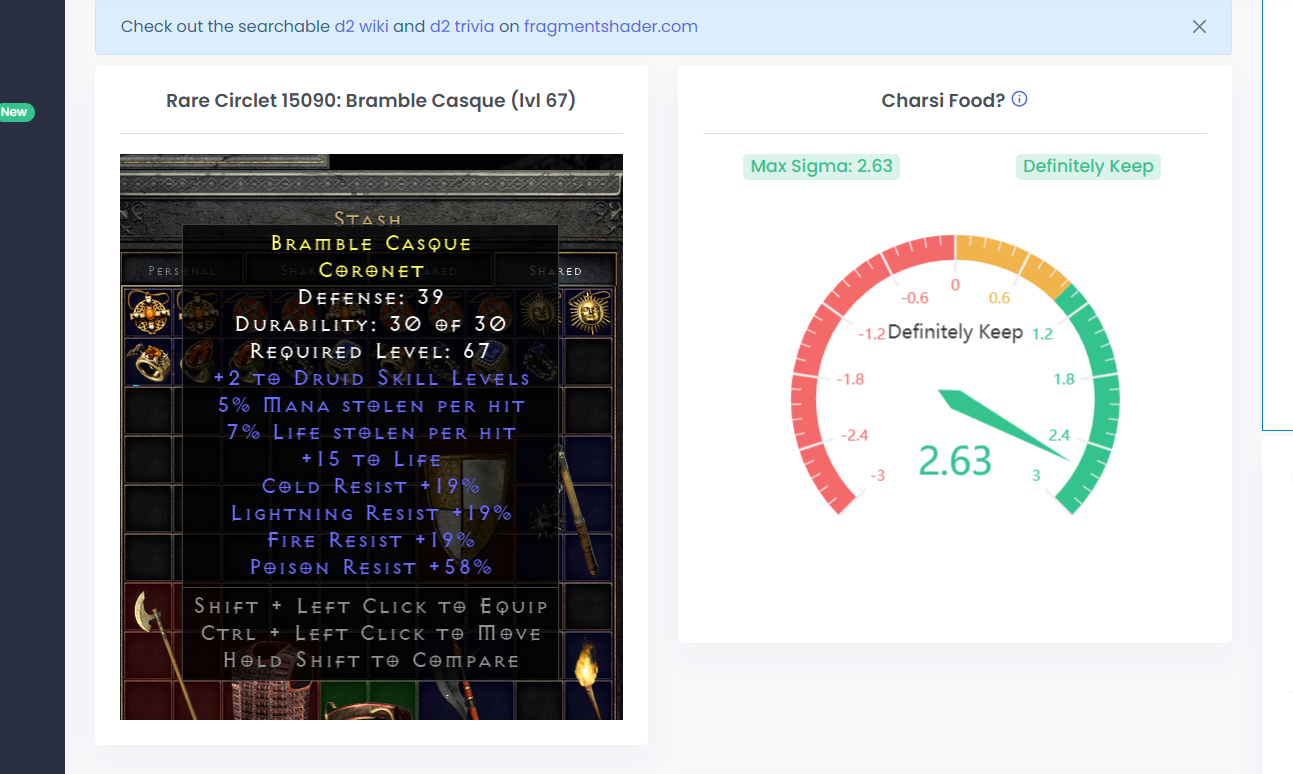1293x774 pixels.
Task: Click the "Definitely Keep" badge
Action: point(1088,166)
